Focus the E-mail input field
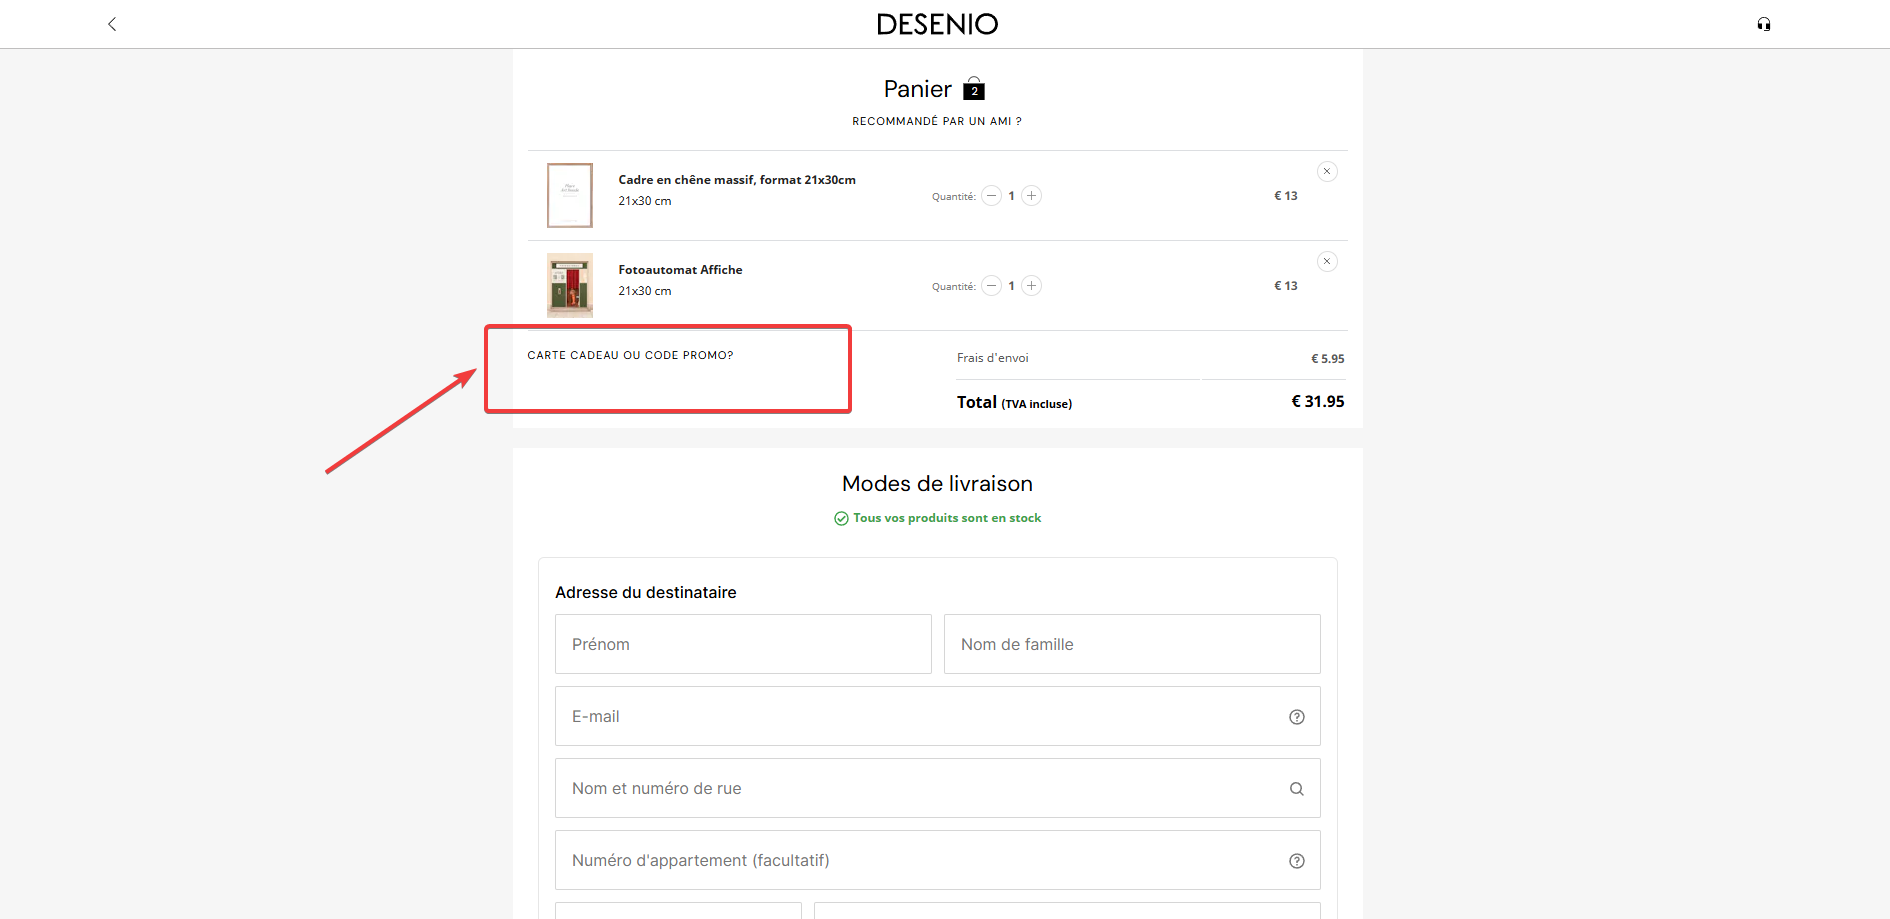 (937, 716)
